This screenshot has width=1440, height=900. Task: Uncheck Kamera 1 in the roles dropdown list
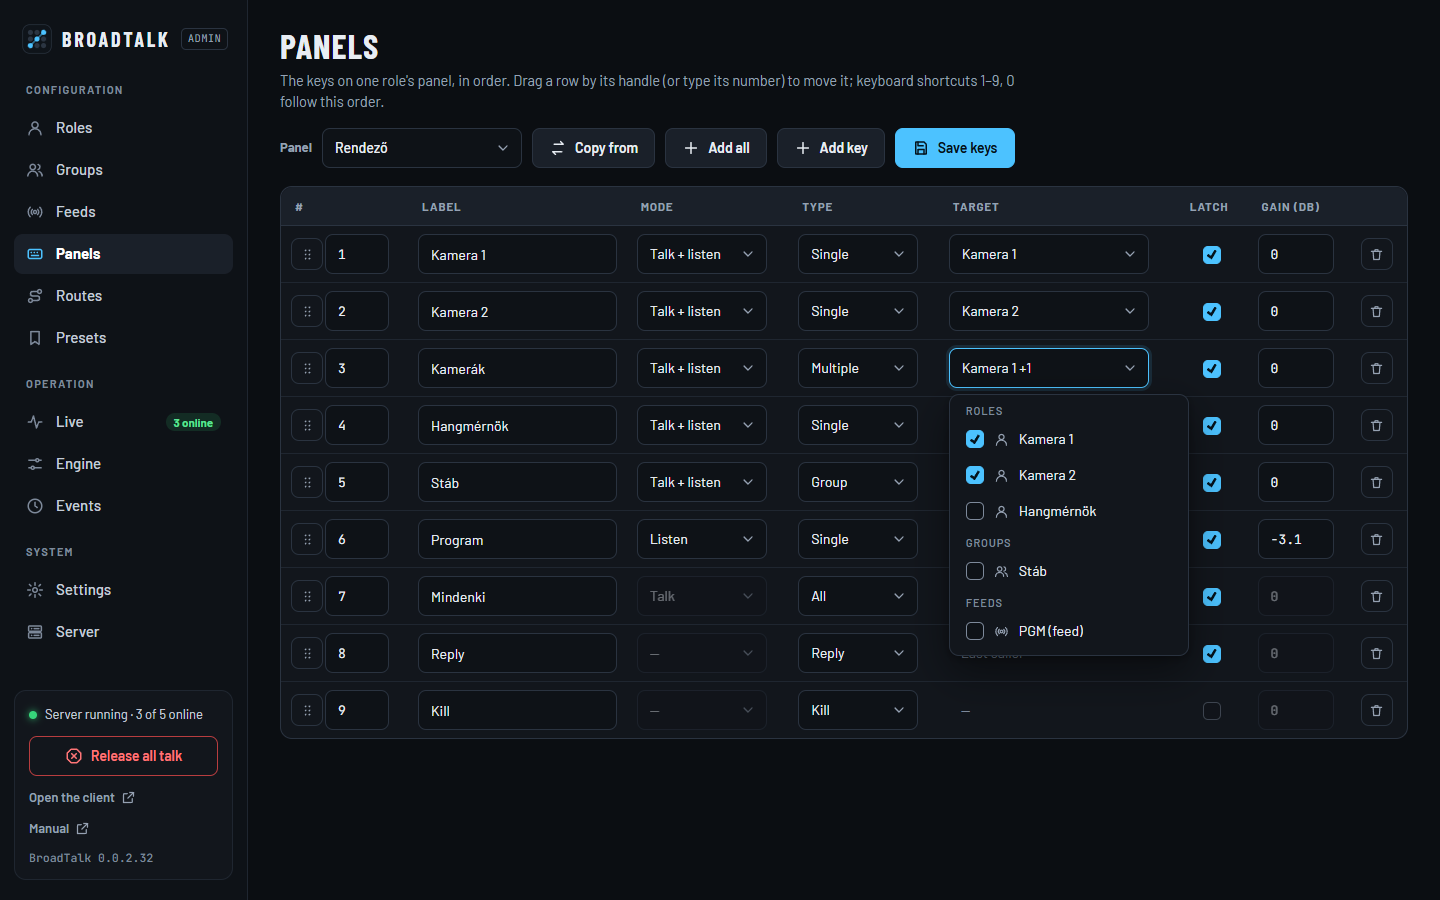coord(975,439)
